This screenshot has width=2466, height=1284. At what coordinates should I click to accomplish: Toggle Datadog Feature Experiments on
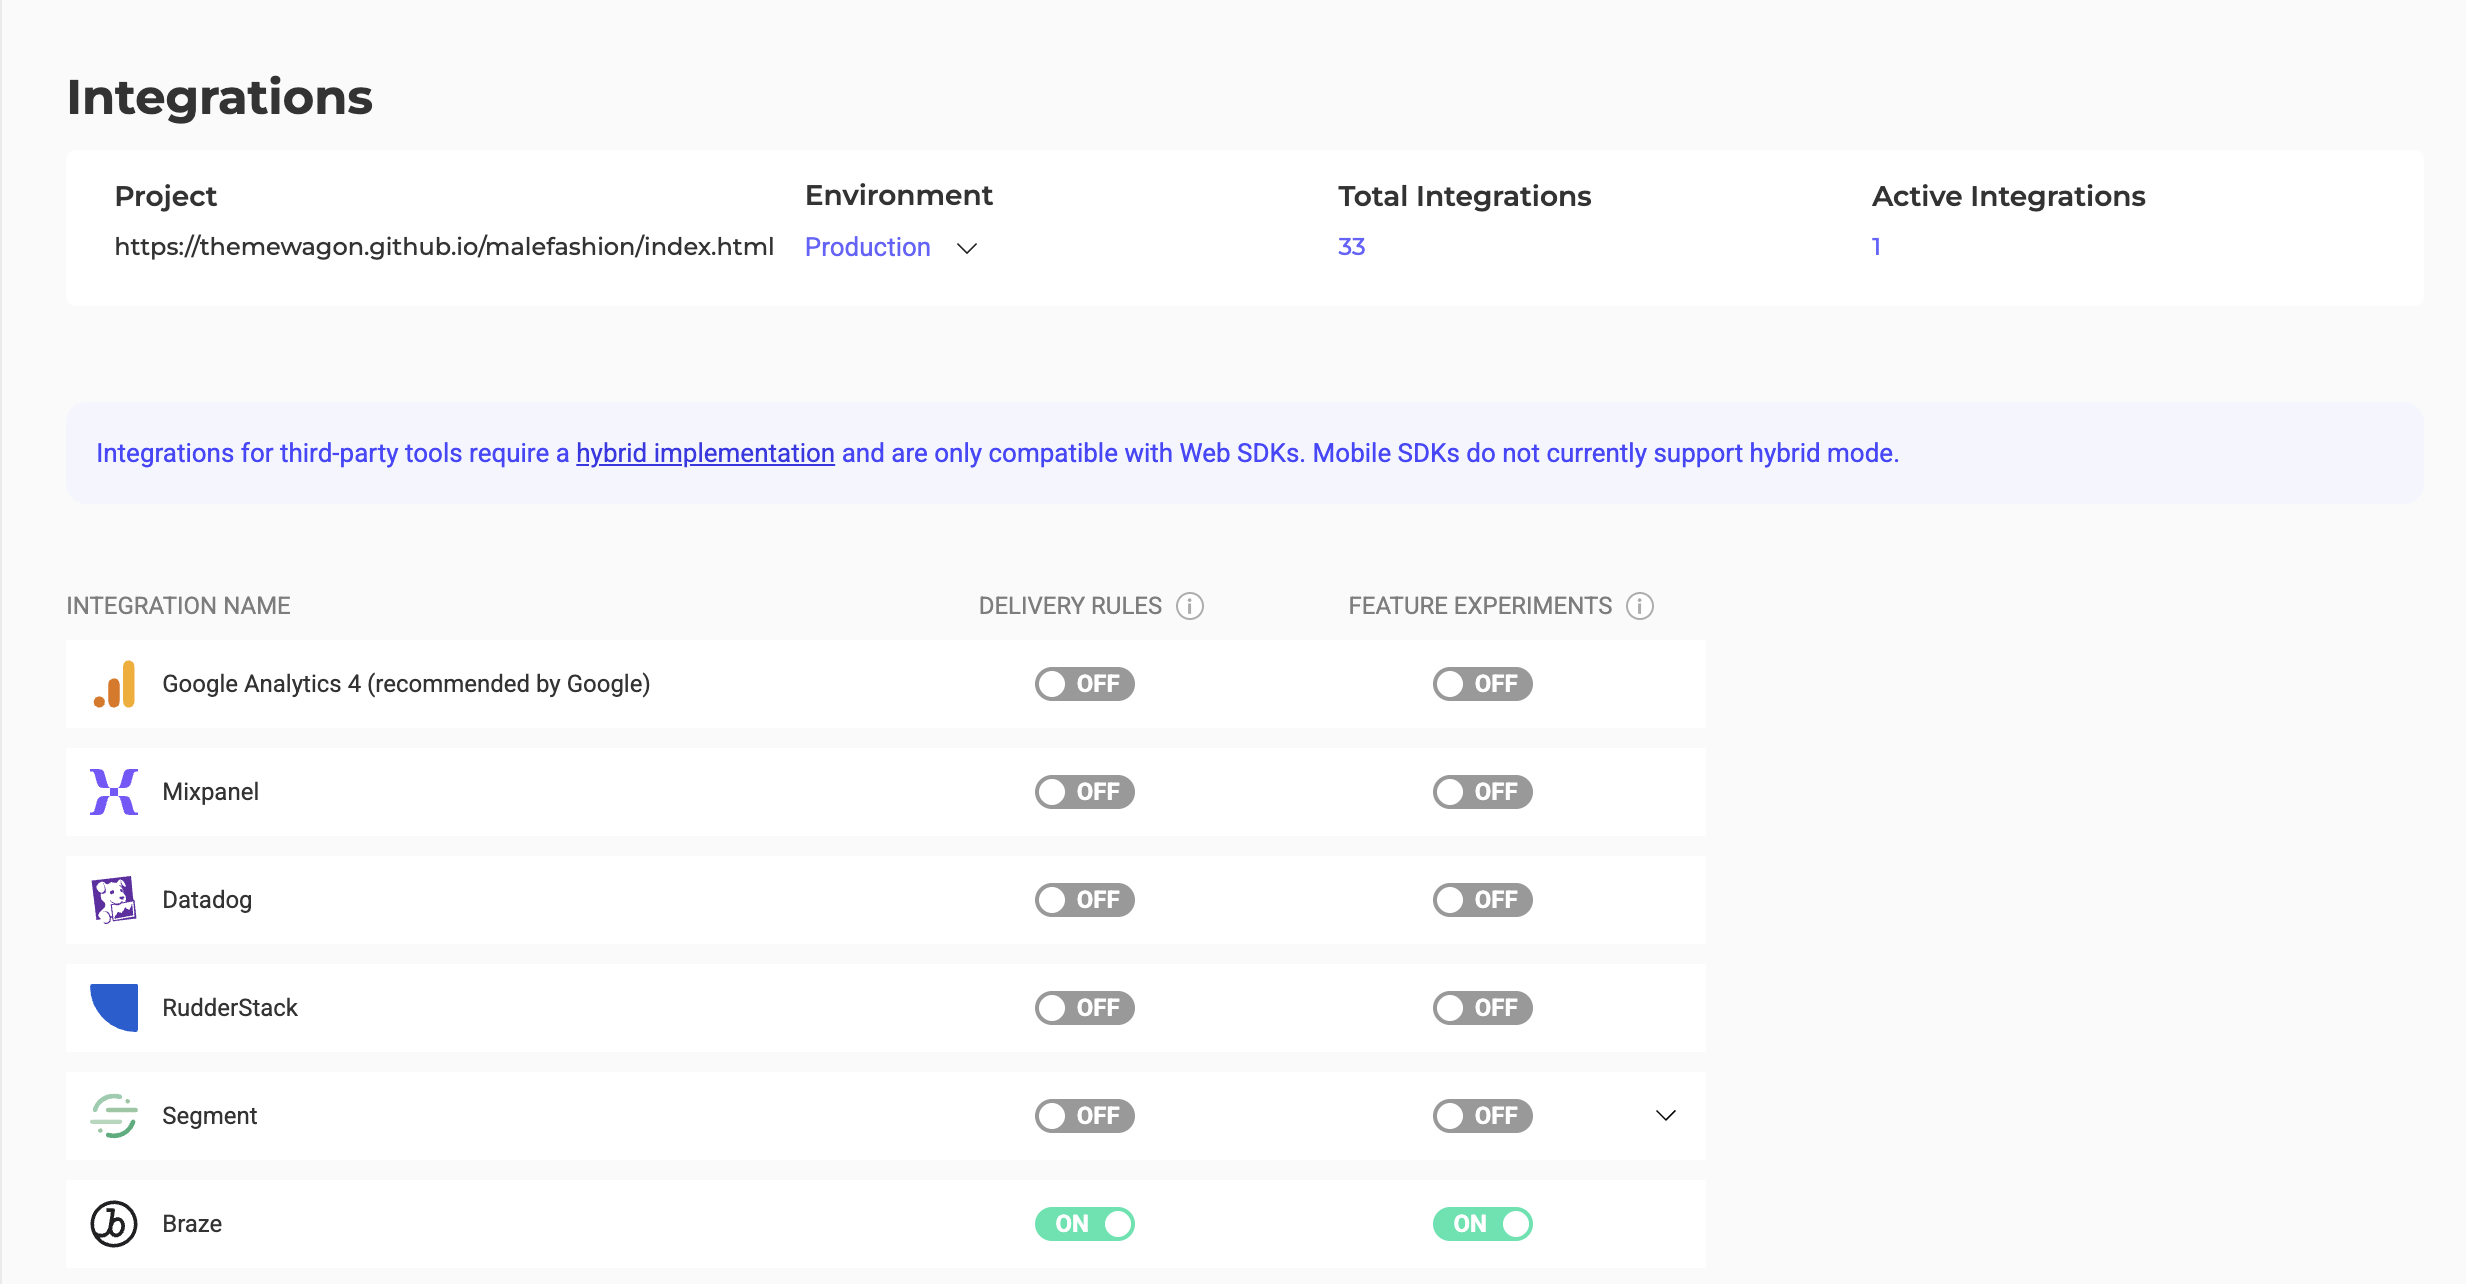click(x=1482, y=899)
